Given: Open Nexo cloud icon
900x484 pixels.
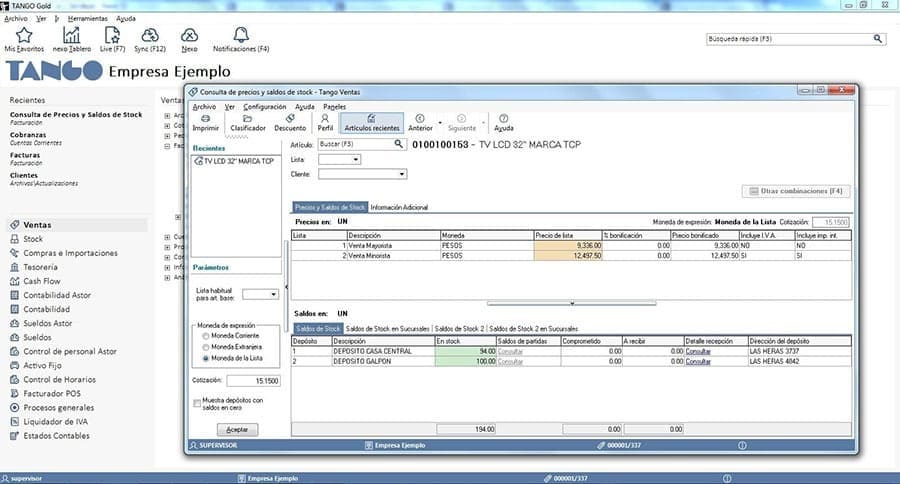Looking at the screenshot, I should click(x=189, y=36).
